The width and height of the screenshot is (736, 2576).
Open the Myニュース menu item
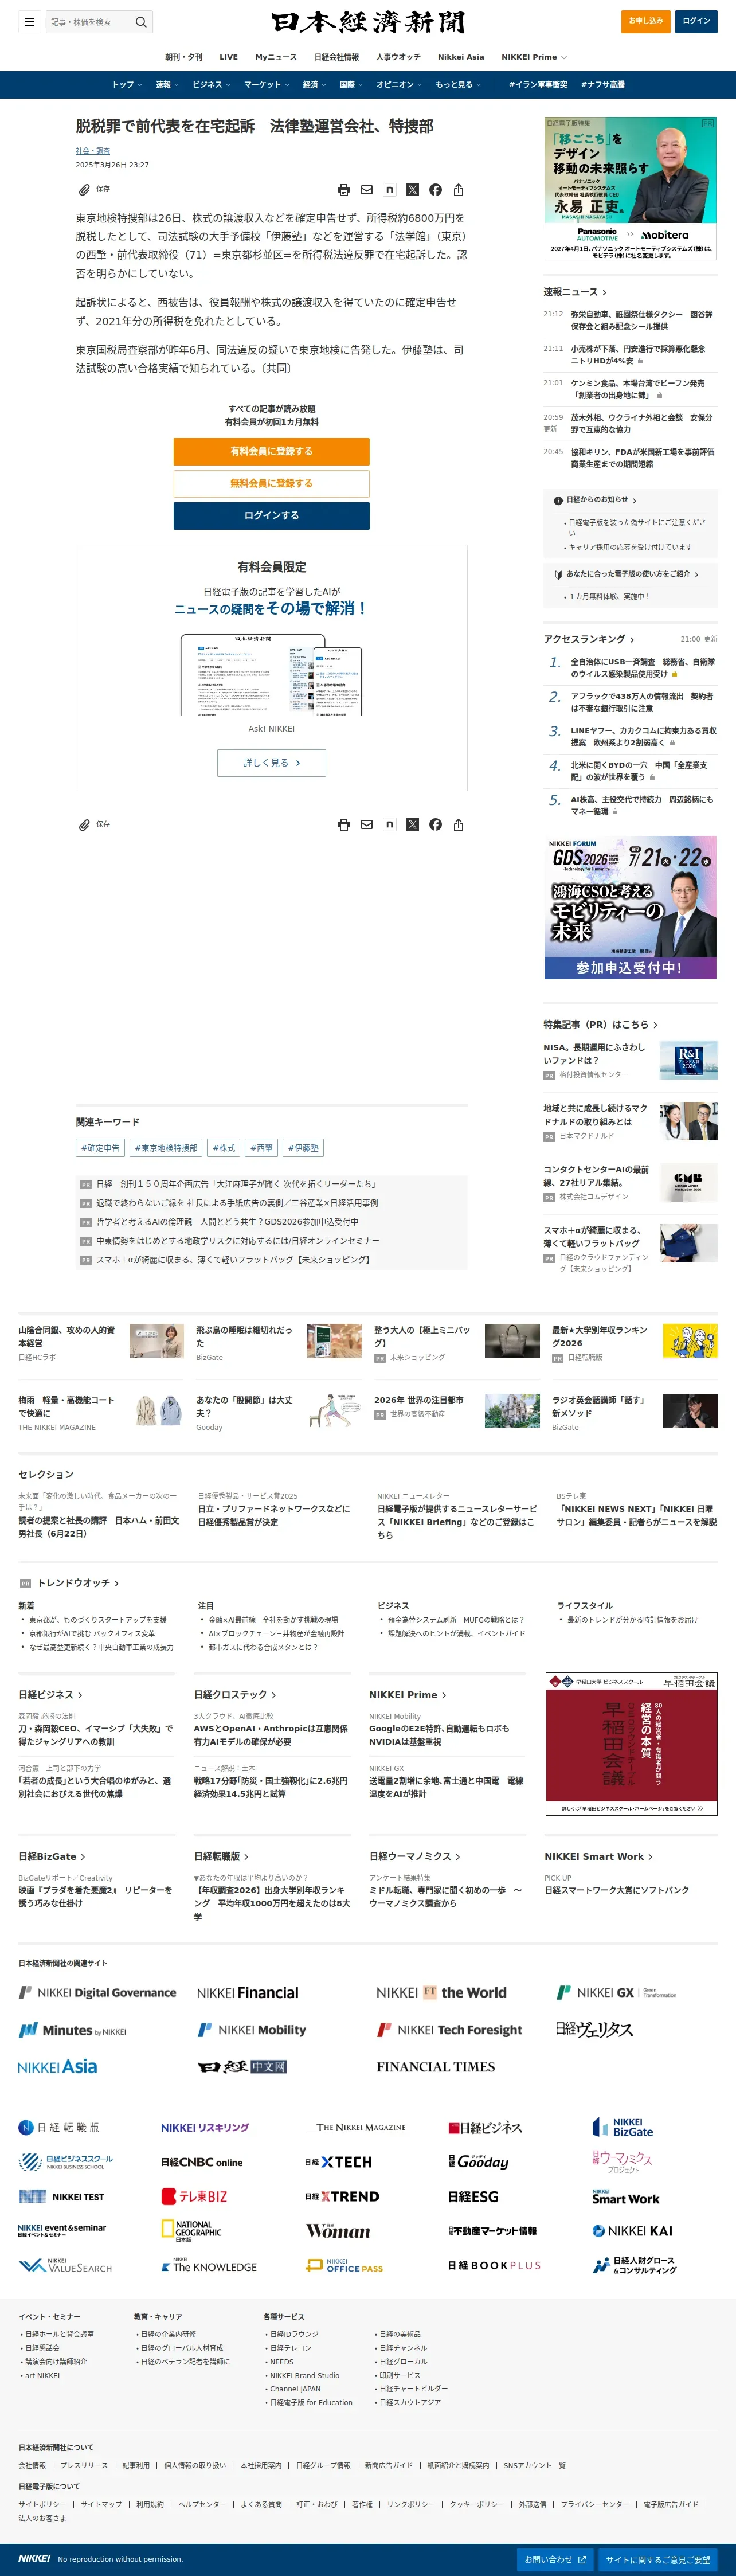[276, 57]
